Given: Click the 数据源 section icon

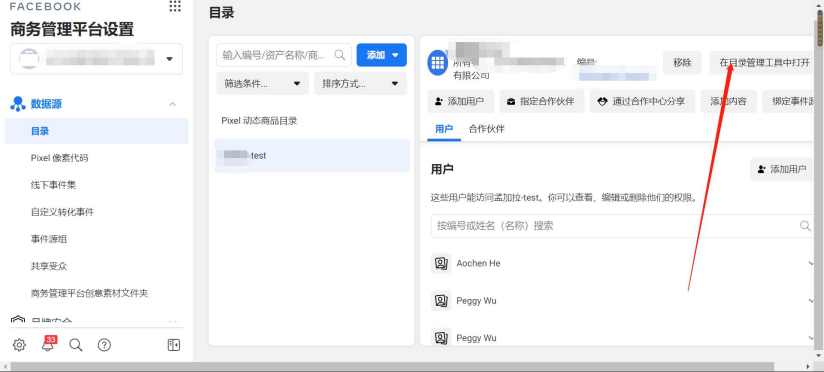Looking at the screenshot, I should point(18,104).
